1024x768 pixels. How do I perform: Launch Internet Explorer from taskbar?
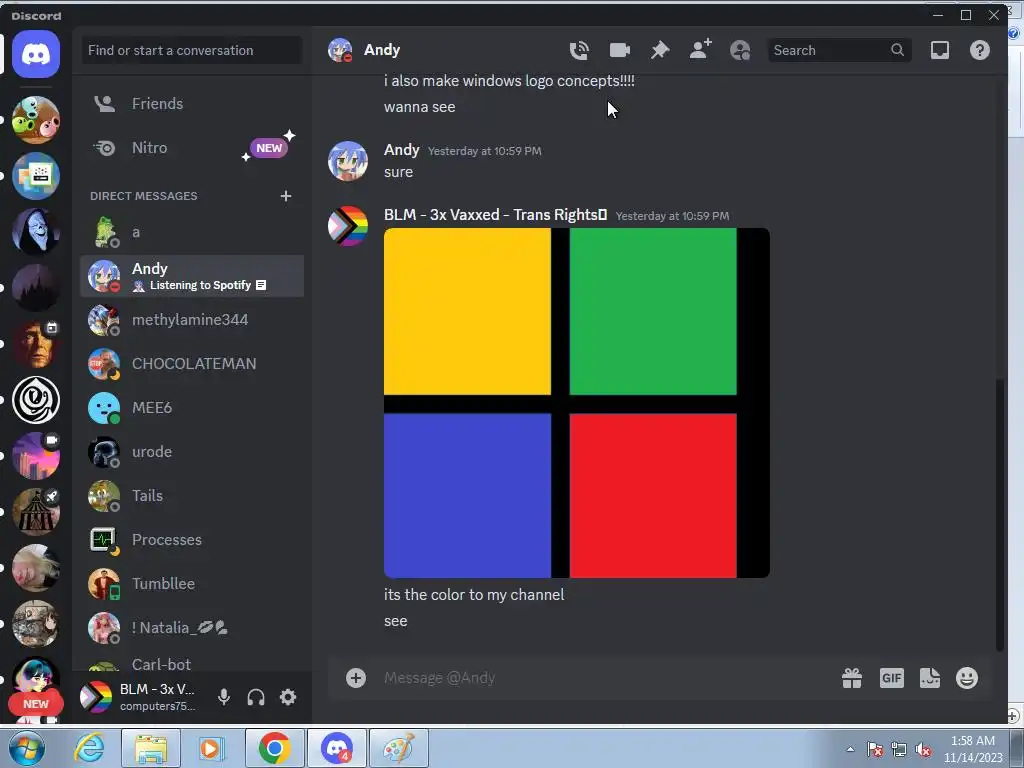89,748
